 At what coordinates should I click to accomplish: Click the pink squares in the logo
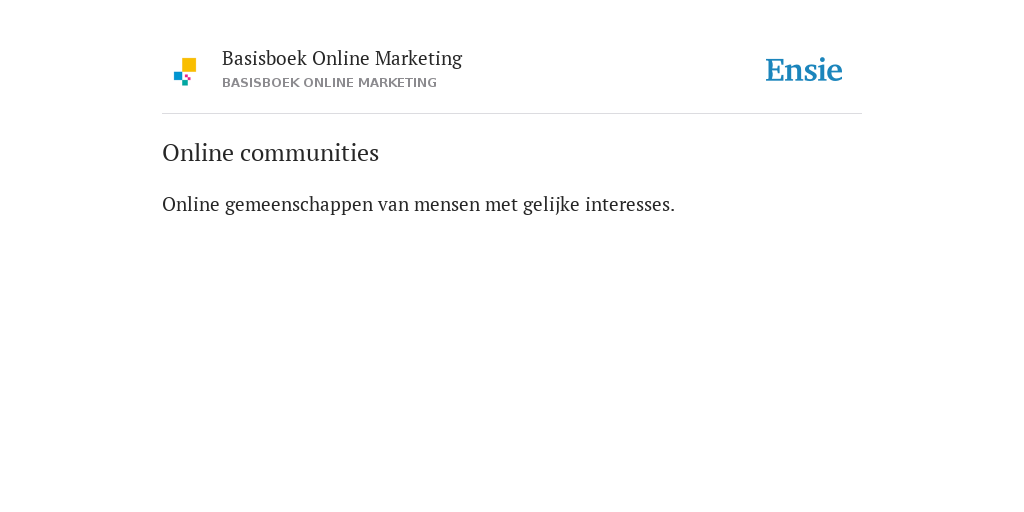(187, 76)
